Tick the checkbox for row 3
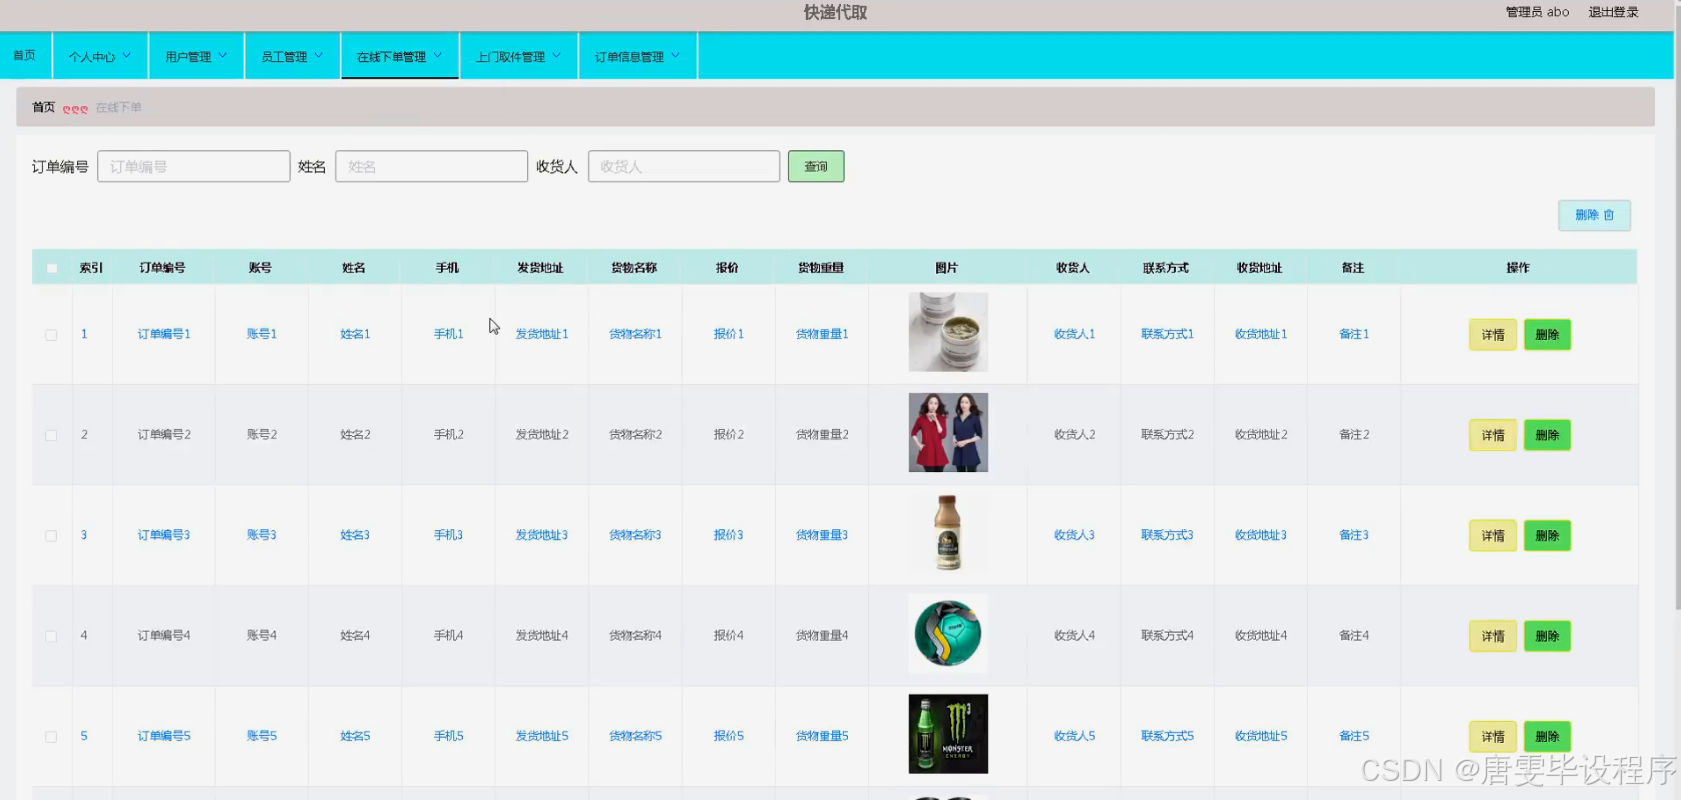Viewport: 1681px width, 800px height. click(51, 536)
